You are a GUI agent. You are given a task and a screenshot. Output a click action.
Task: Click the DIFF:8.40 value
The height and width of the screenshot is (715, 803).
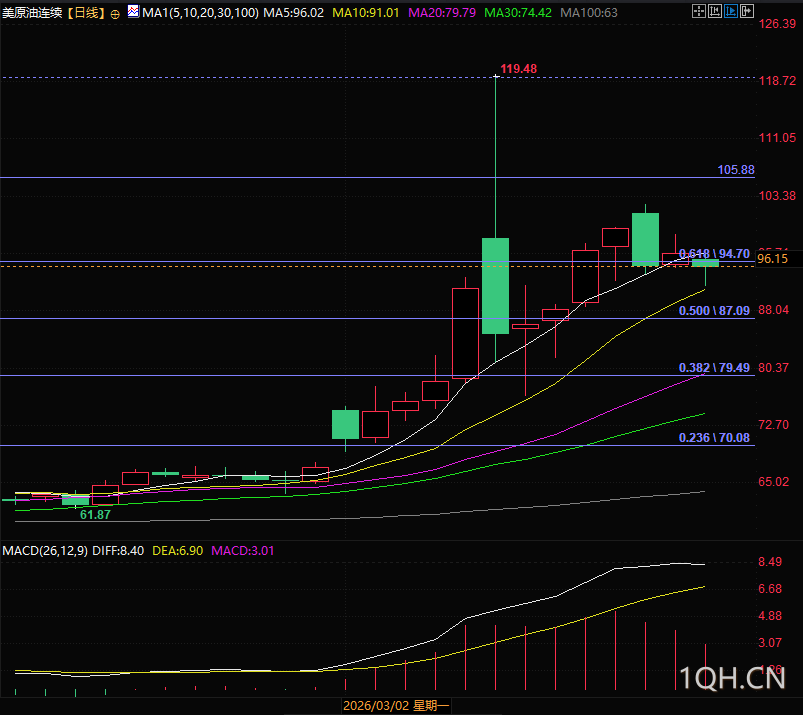(118, 551)
